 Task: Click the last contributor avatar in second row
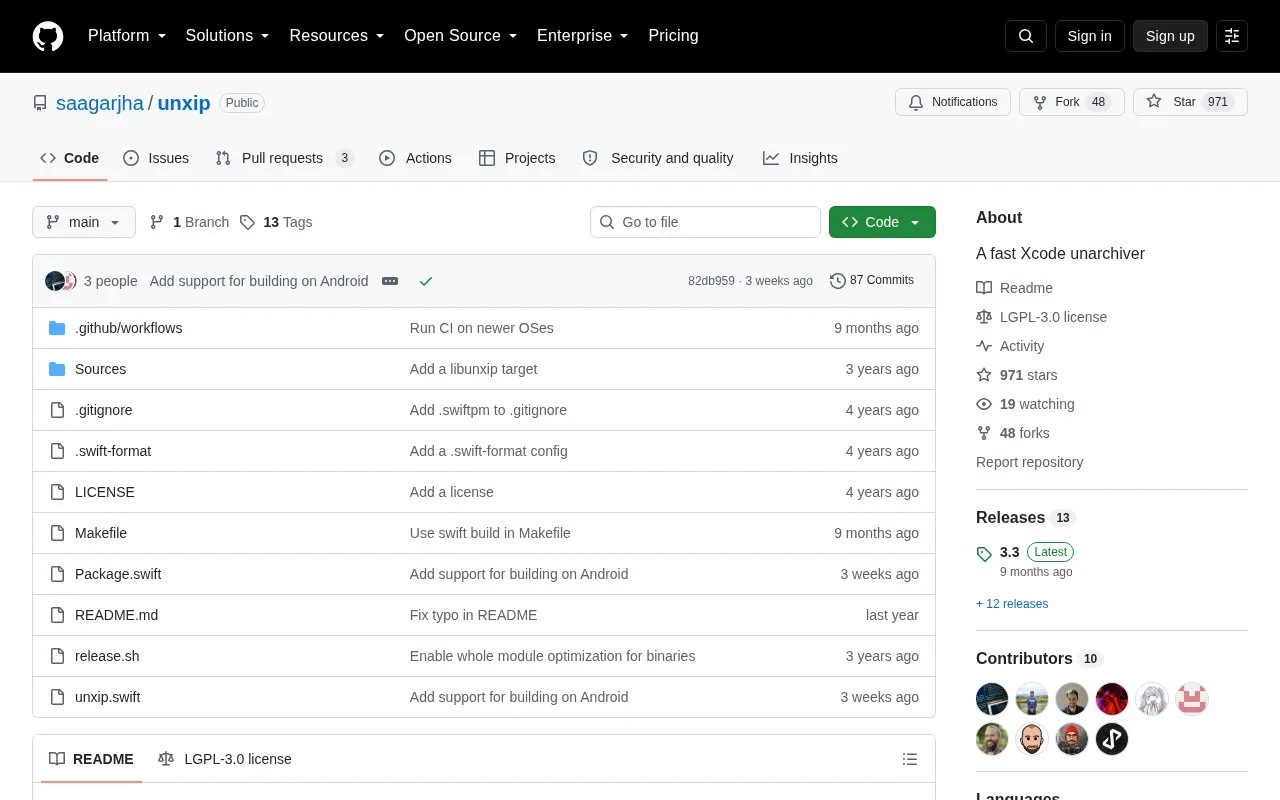coord(1112,739)
